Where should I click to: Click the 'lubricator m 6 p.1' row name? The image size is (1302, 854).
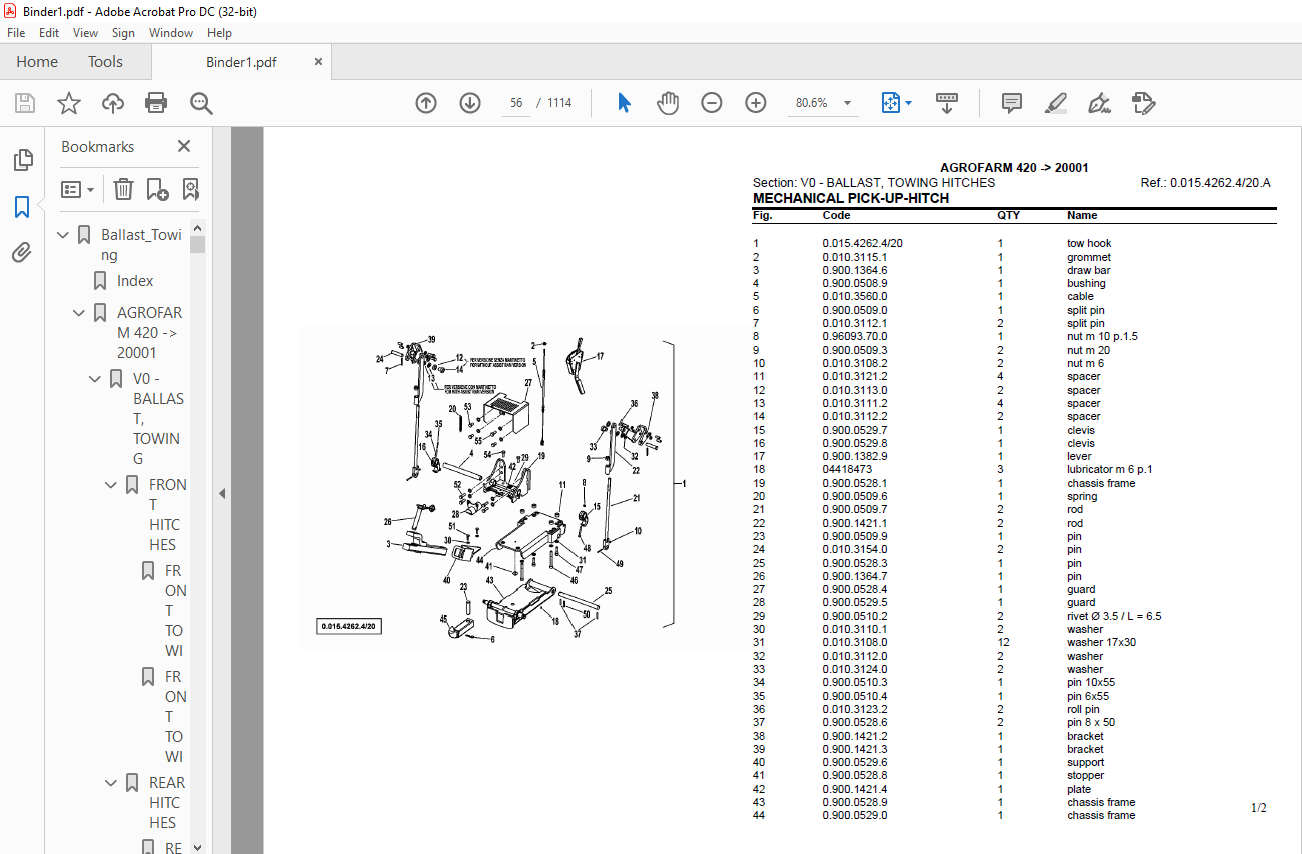click(x=1109, y=469)
